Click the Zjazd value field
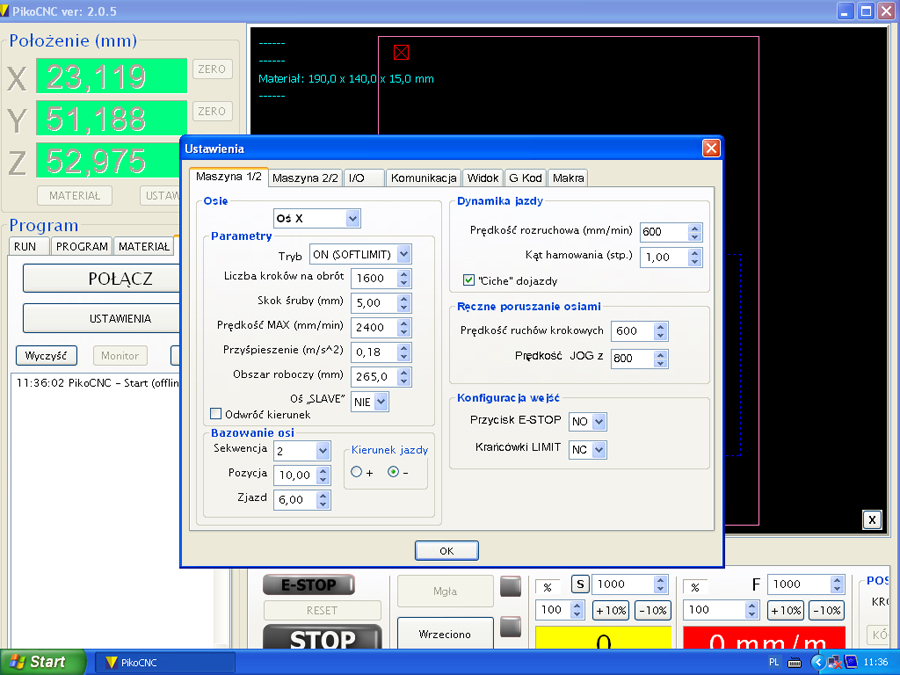 click(296, 500)
